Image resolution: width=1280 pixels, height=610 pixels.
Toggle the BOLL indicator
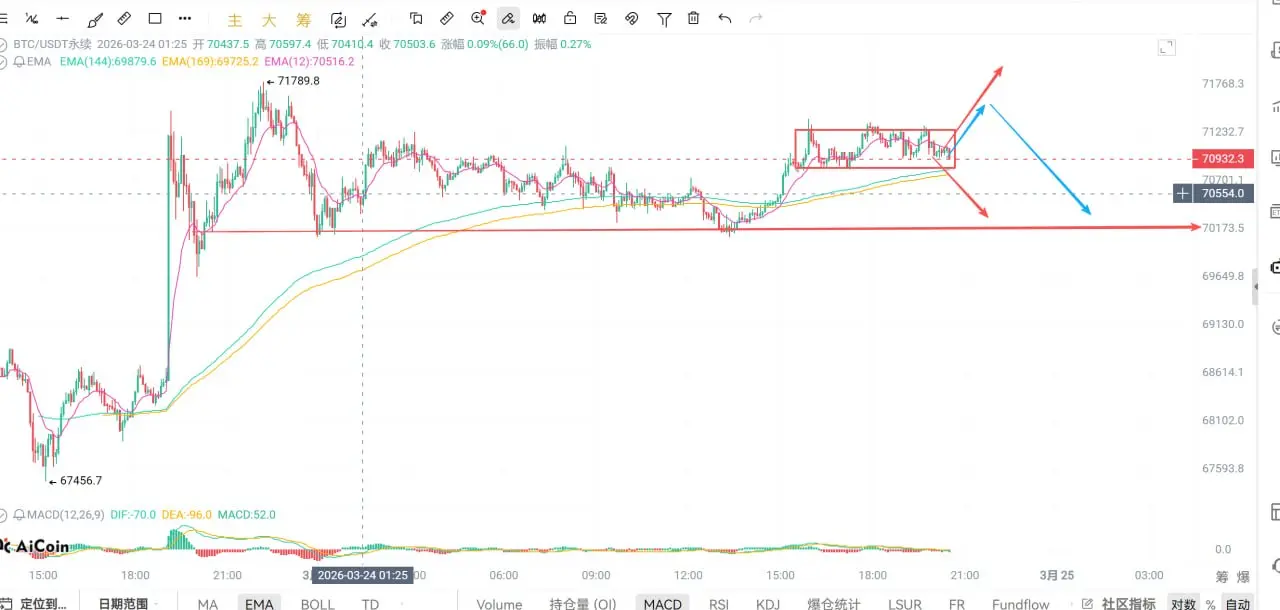(x=318, y=604)
